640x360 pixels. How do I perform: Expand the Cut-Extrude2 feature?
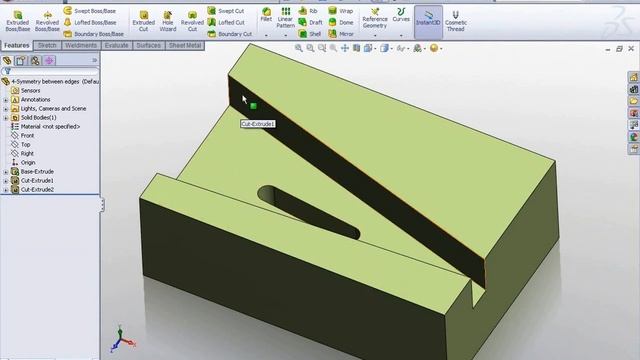coord(6,190)
